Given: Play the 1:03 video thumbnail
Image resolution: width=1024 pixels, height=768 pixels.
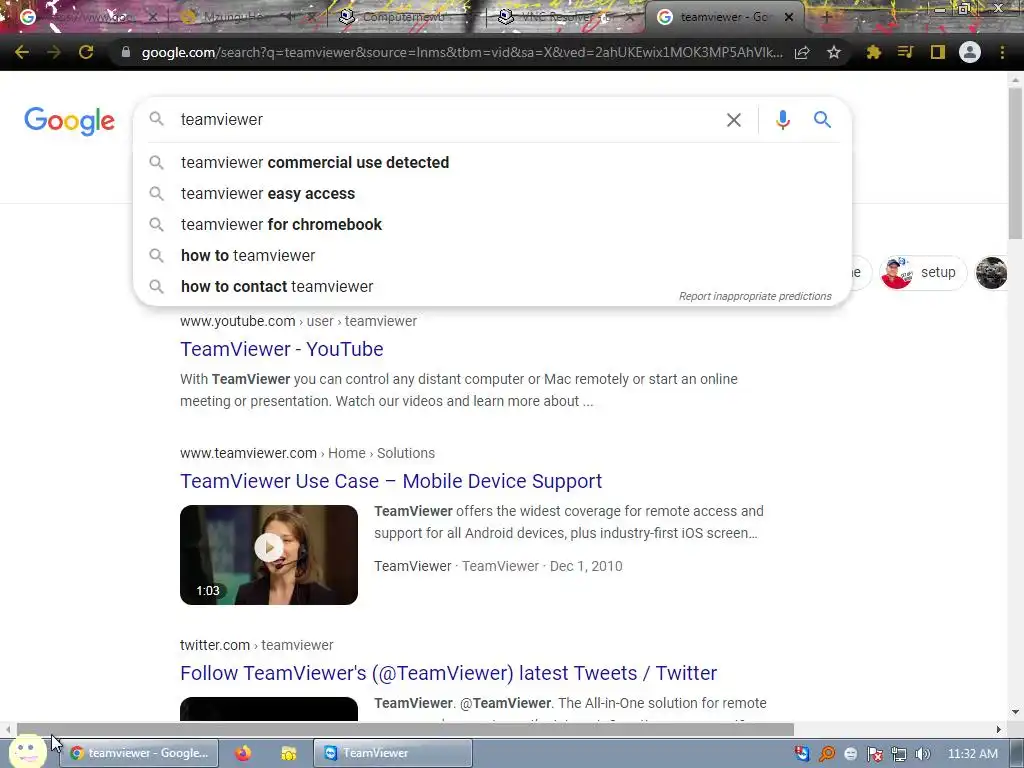Looking at the screenshot, I should tap(269, 554).
